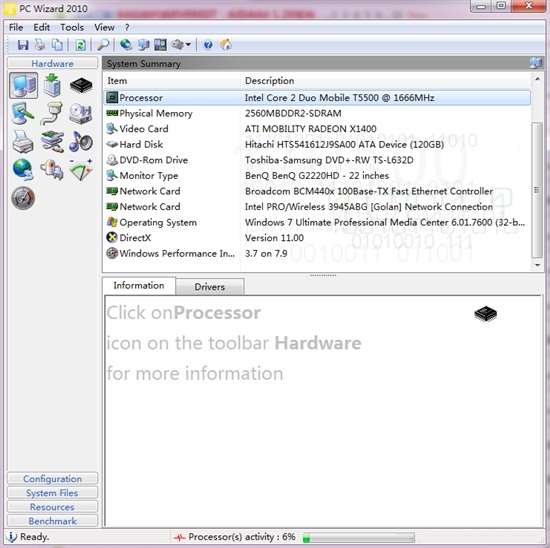Select the Printers icon in Hardware panel
This screenshot has width=550, height=548.
(x=23, y=142)
